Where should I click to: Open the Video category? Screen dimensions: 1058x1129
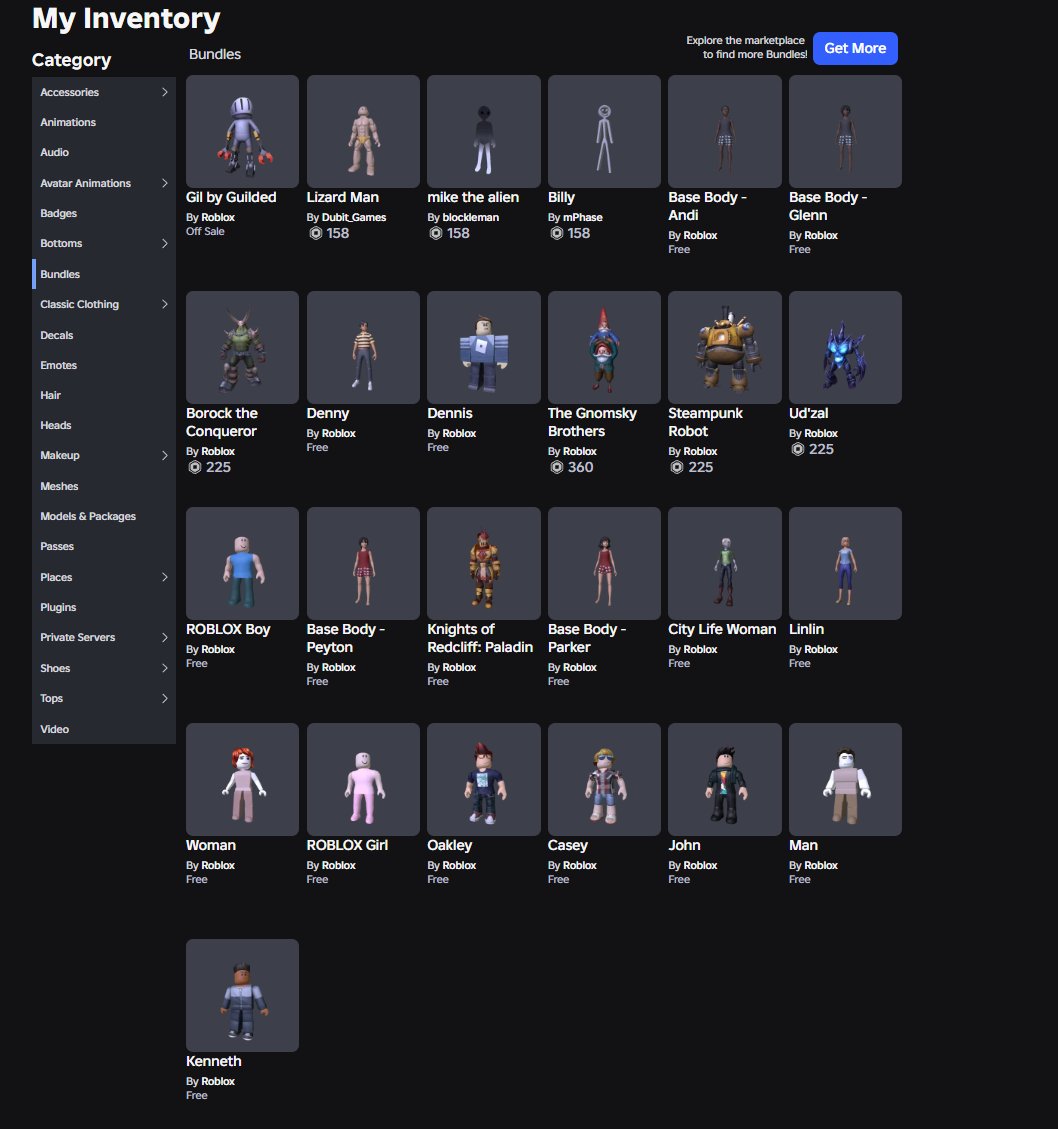pyautogui.click(x=104, y=729)
